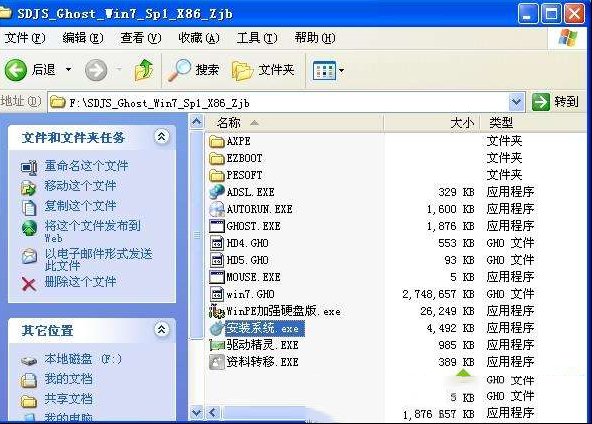Open the Views dropdown arrow
592x424 pixels.
341,70
